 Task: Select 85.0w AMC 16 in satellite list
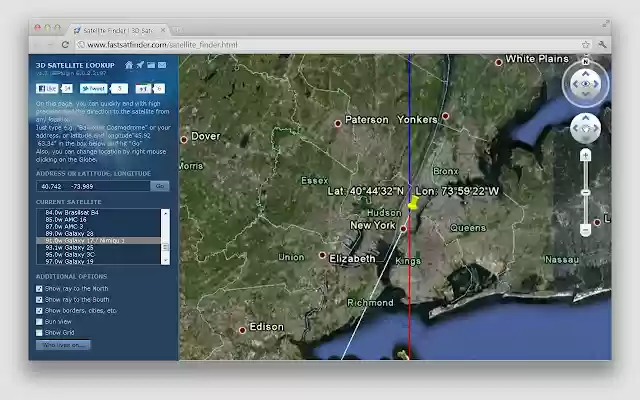pyautogui.click(x=98, y=219)
